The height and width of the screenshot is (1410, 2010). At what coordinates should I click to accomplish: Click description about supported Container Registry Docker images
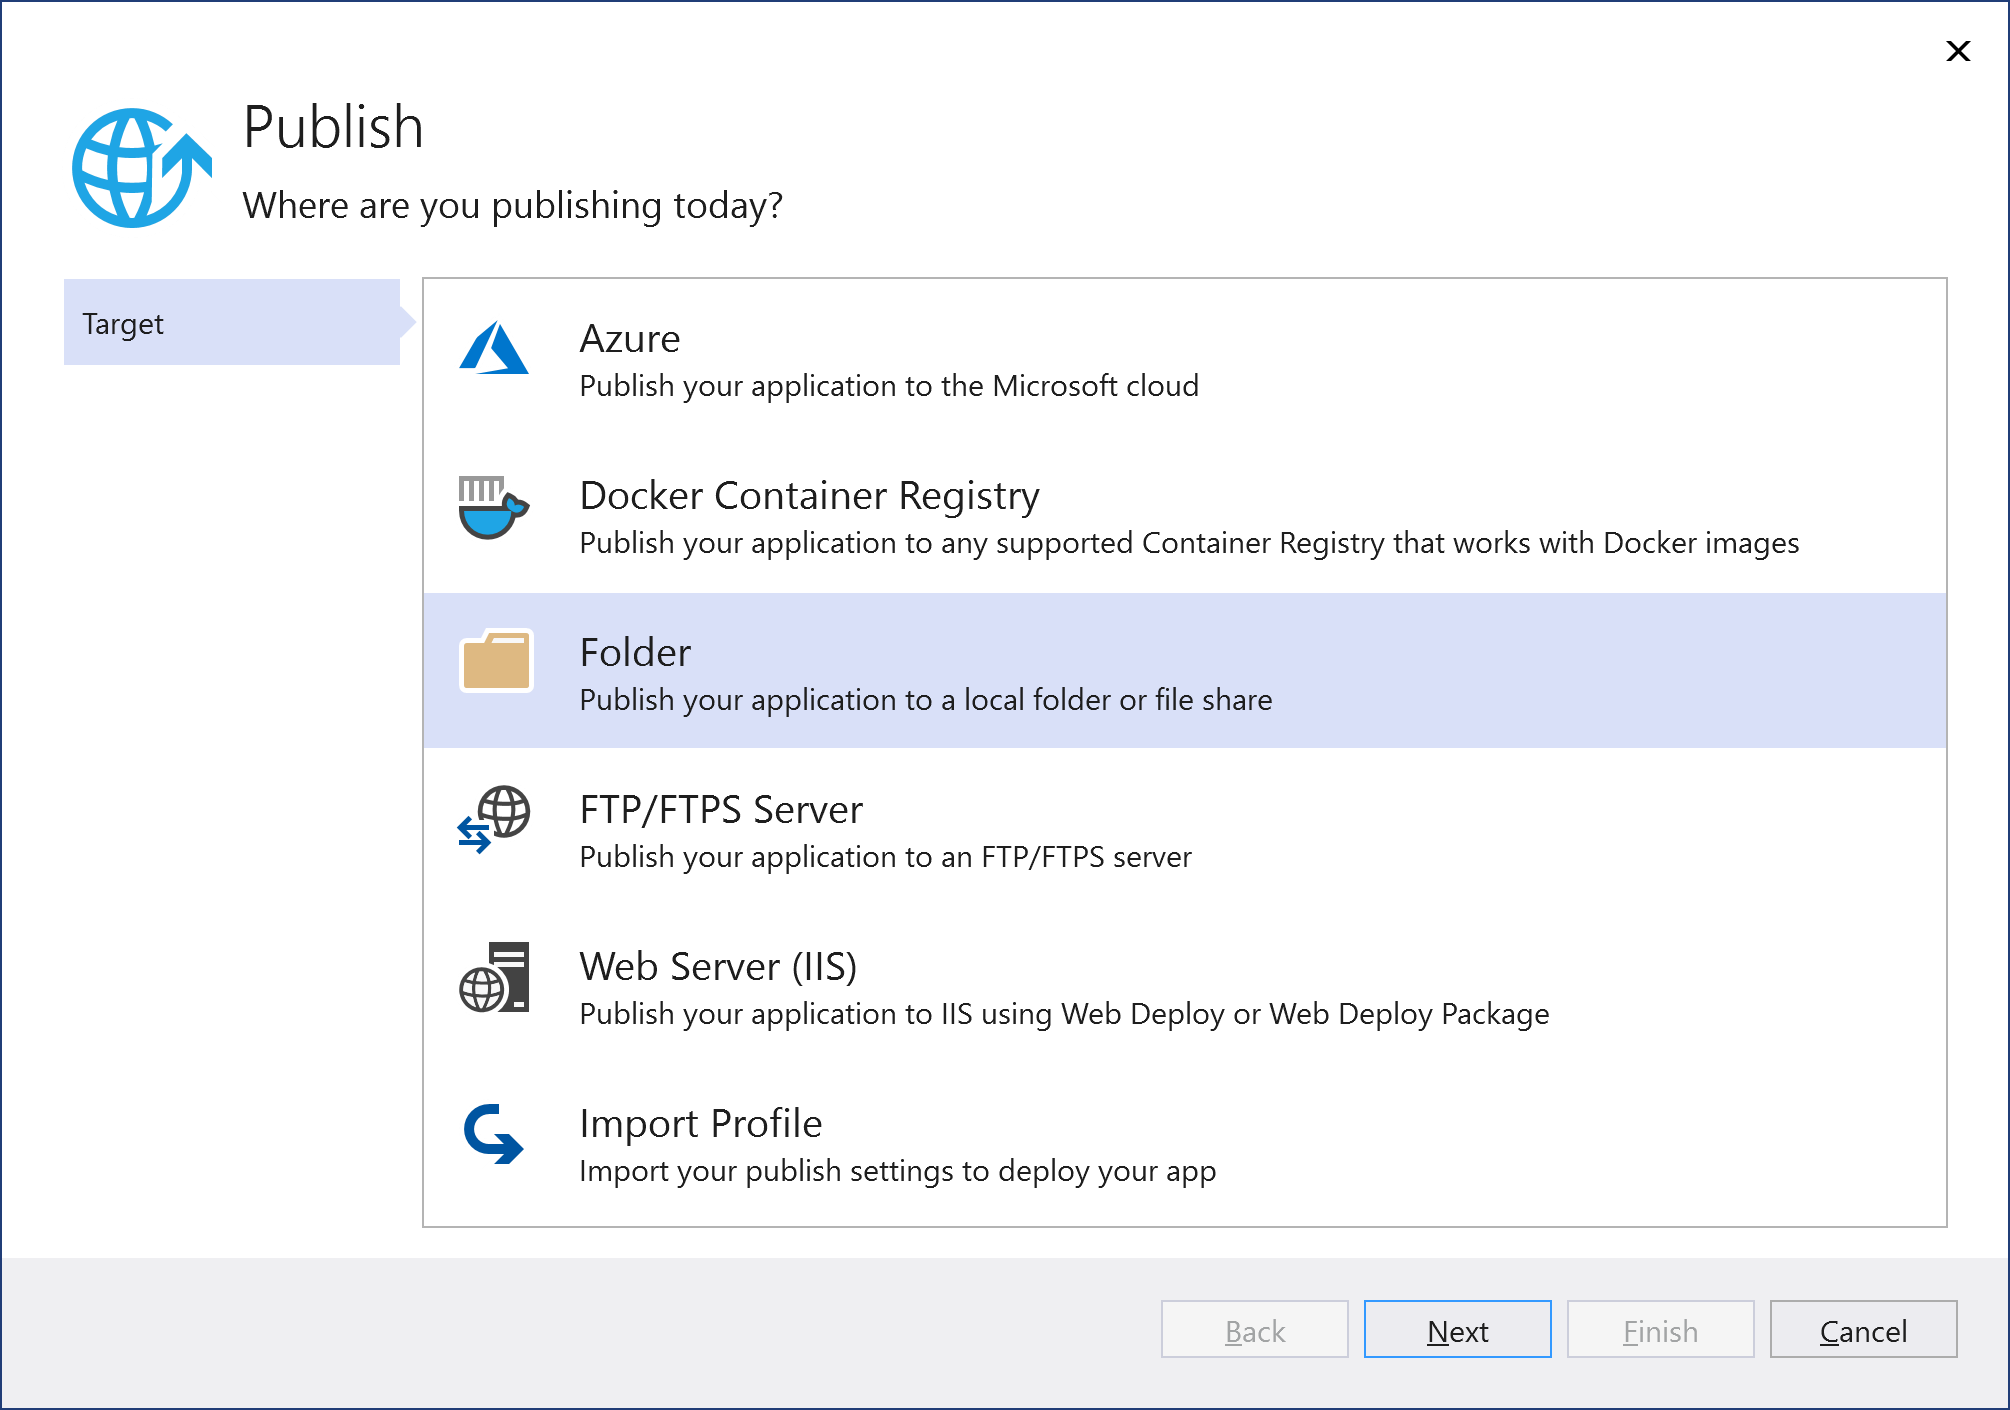point(1190,543)
